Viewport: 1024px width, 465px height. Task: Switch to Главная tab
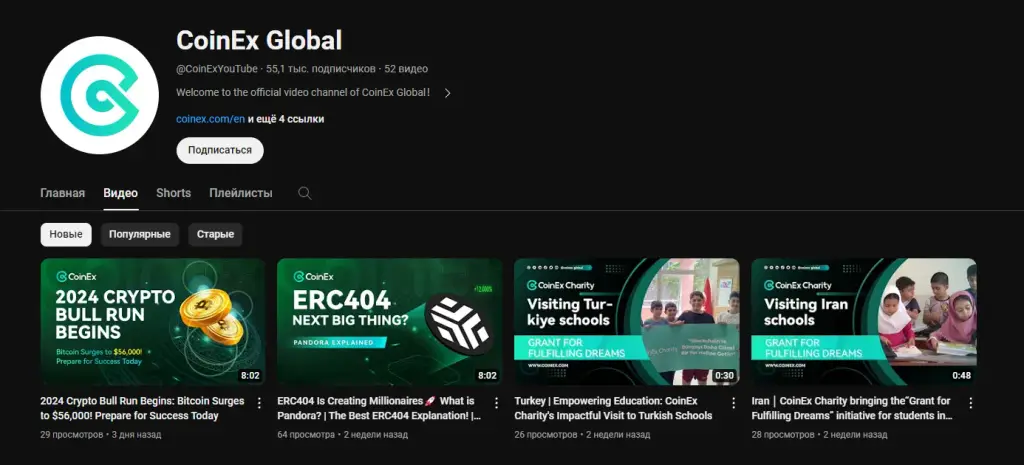tap(63, 193)
